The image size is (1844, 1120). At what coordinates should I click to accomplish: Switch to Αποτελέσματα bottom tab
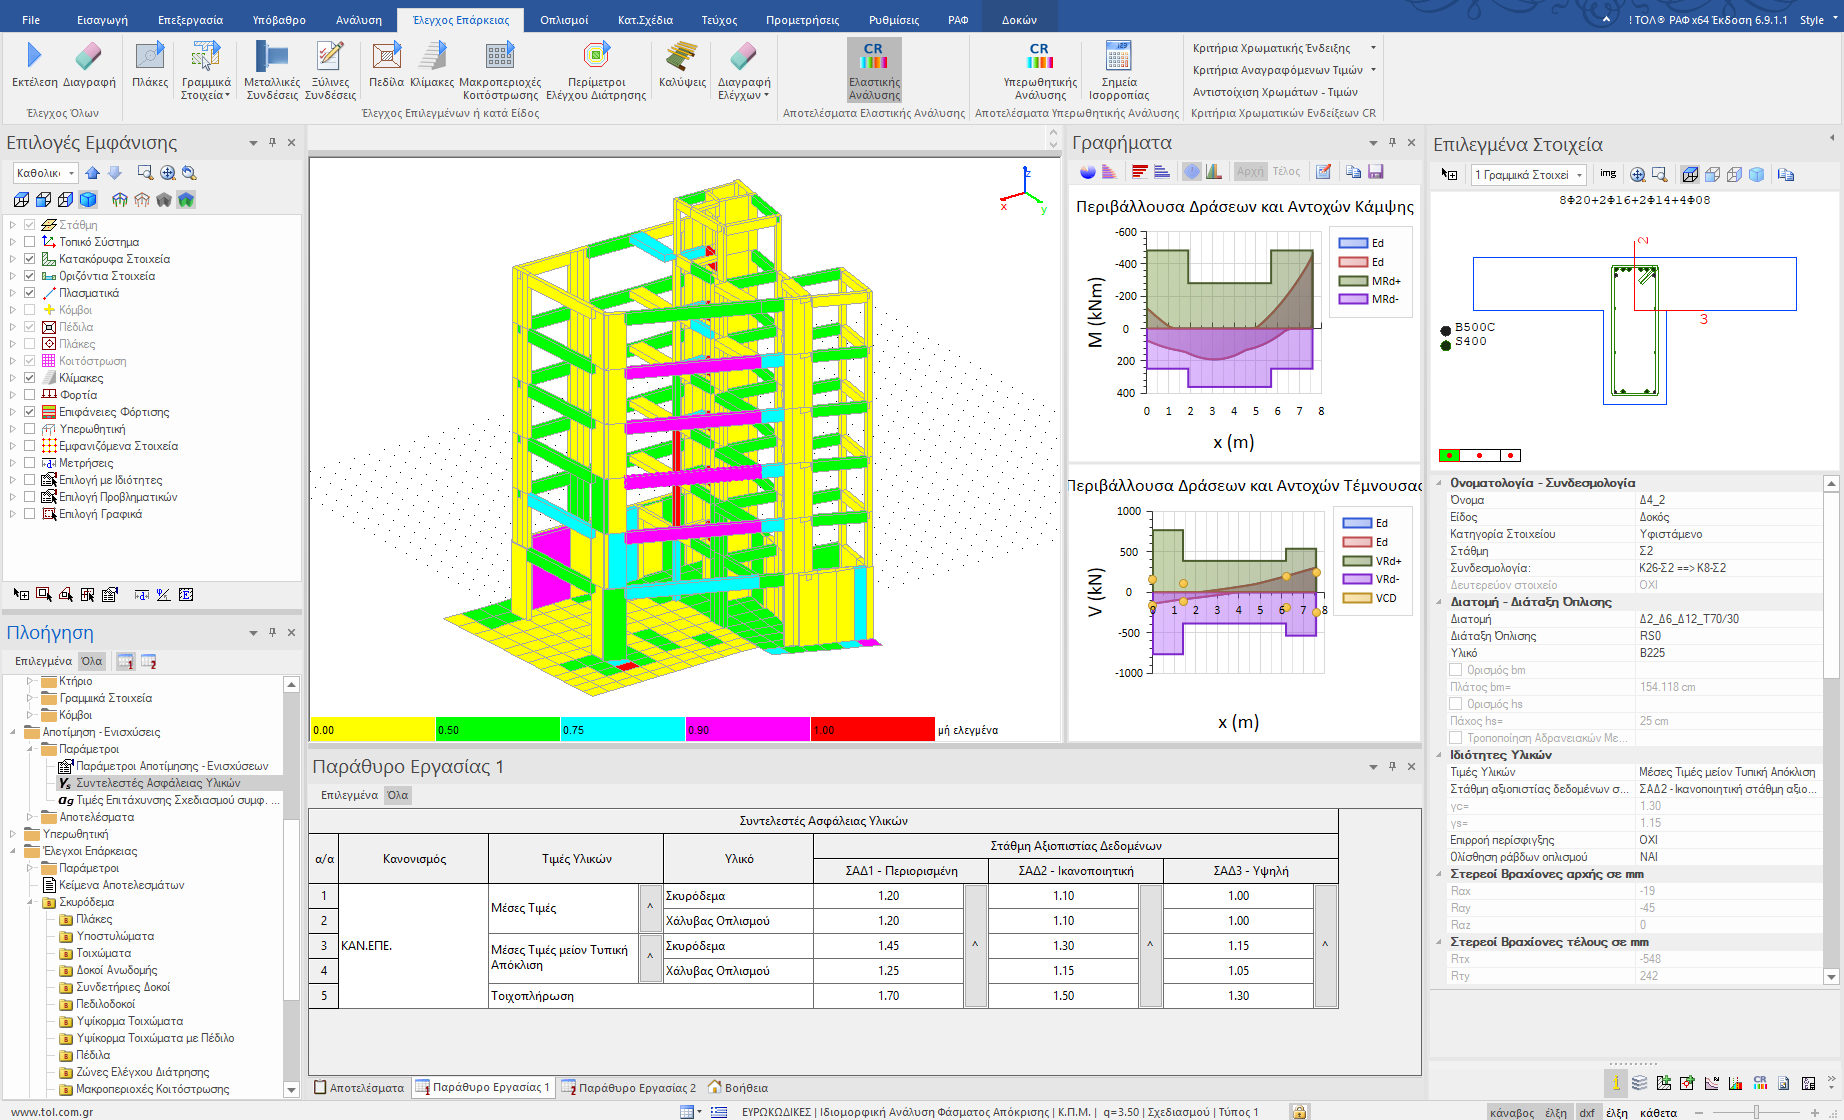[359, 1088]
